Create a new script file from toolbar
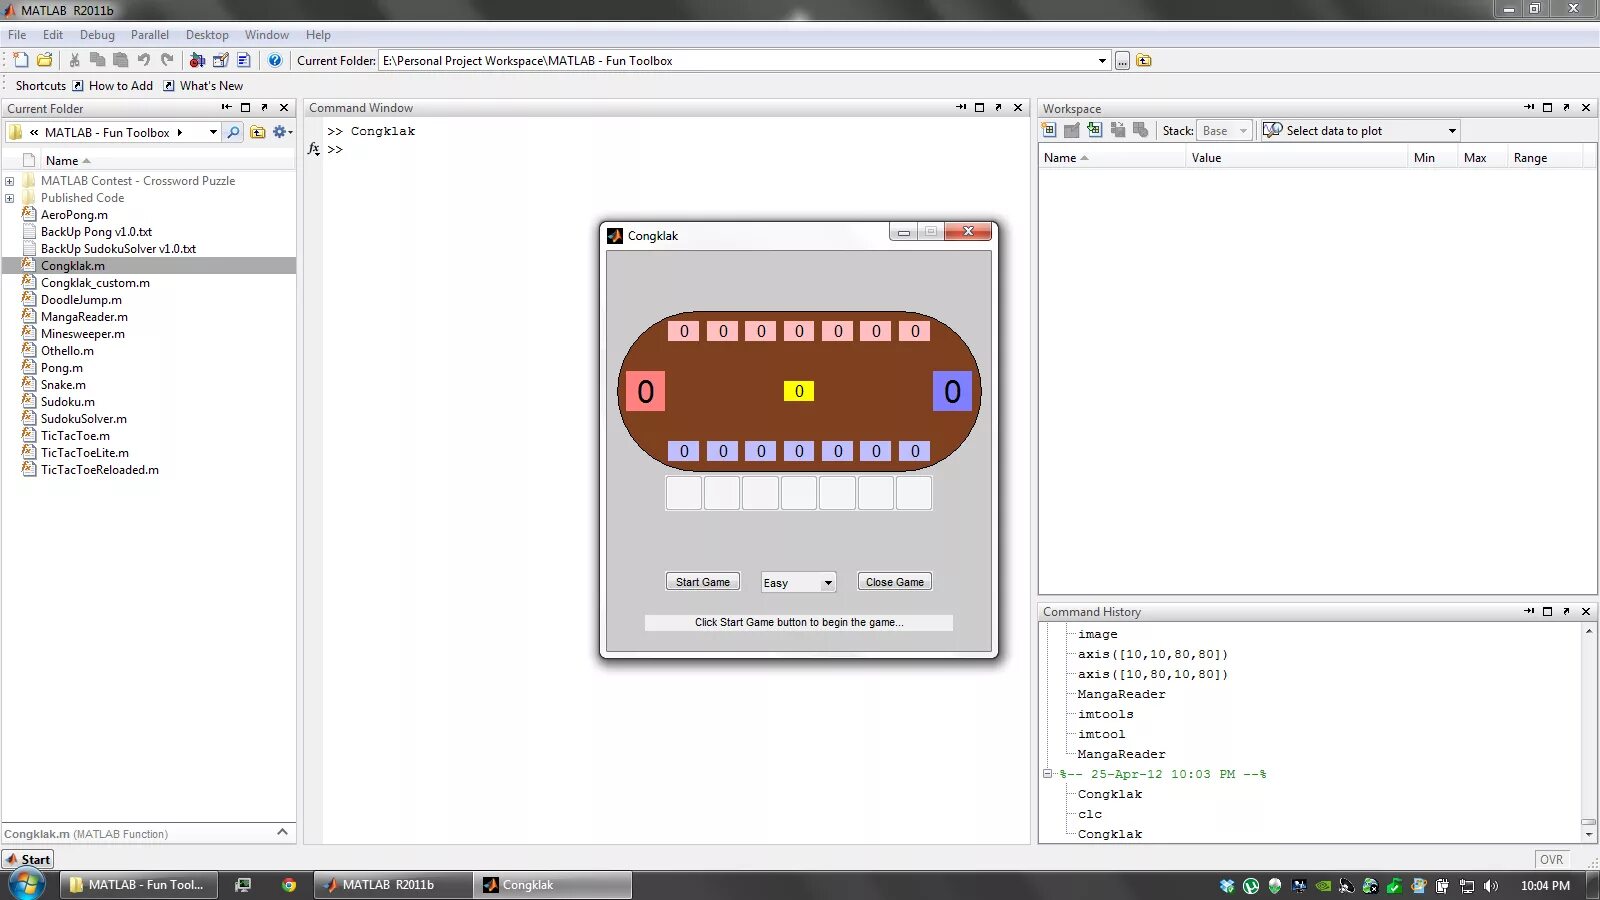Image resolution: width=1600 pixels, height=900 pixels. 21,60
